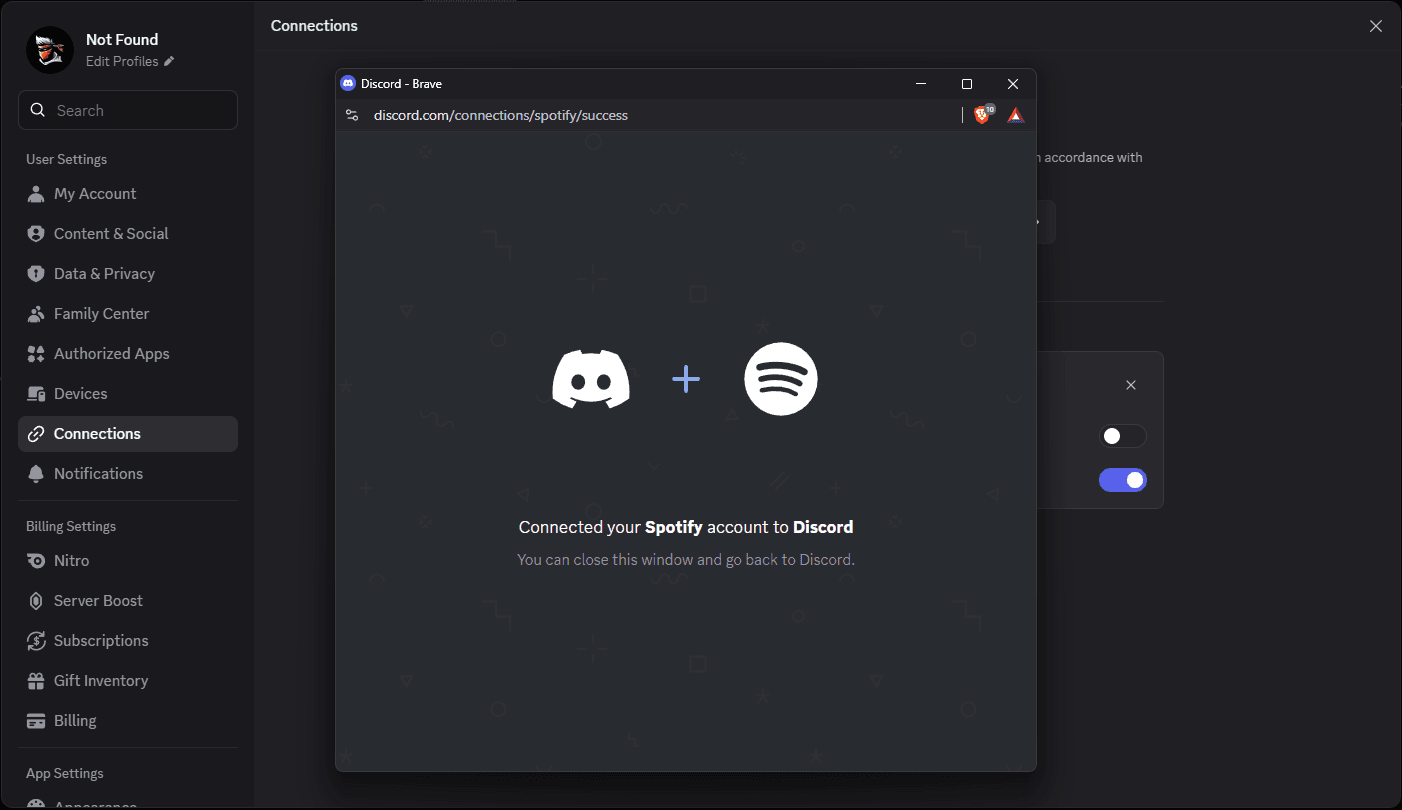
Task: Open the Authorized Apps section
Action: 110,353
